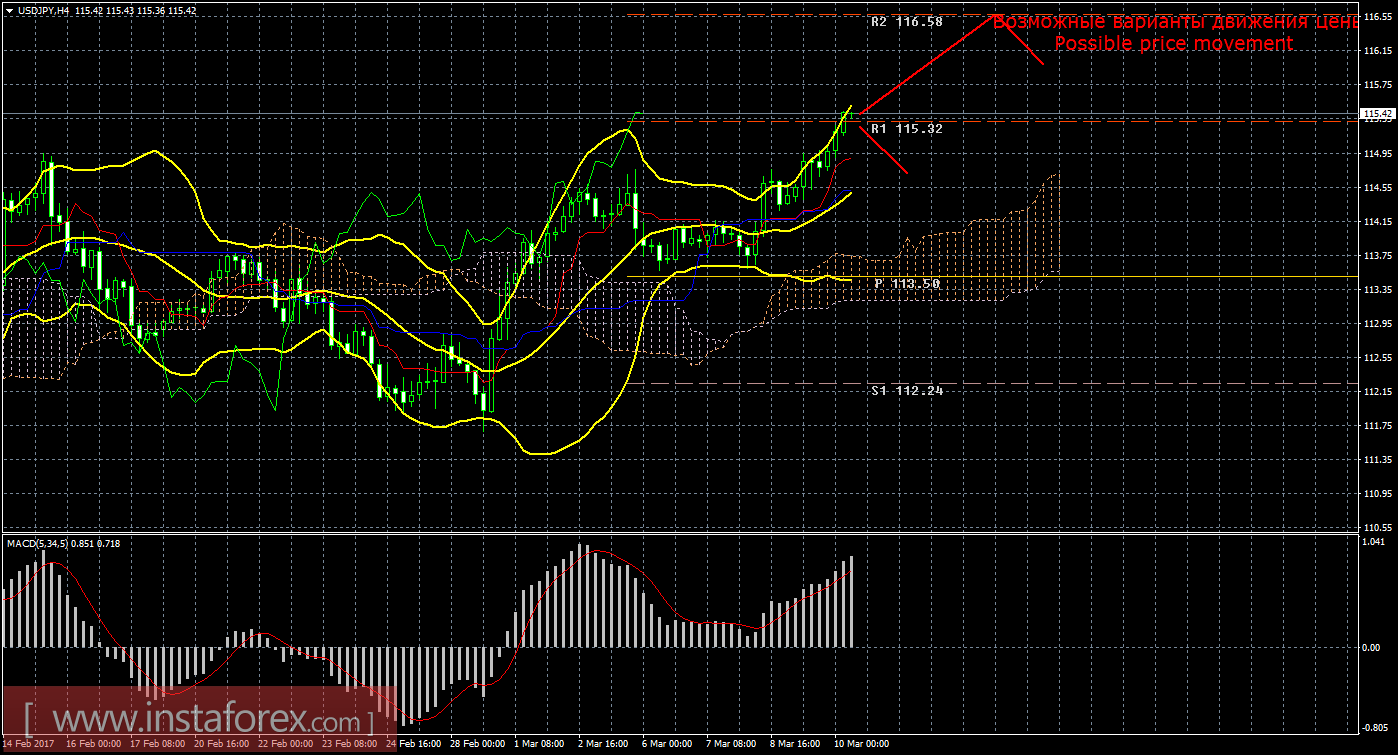
Task: Select the 115.43 high value in the chart header
Action: [118, 10]
